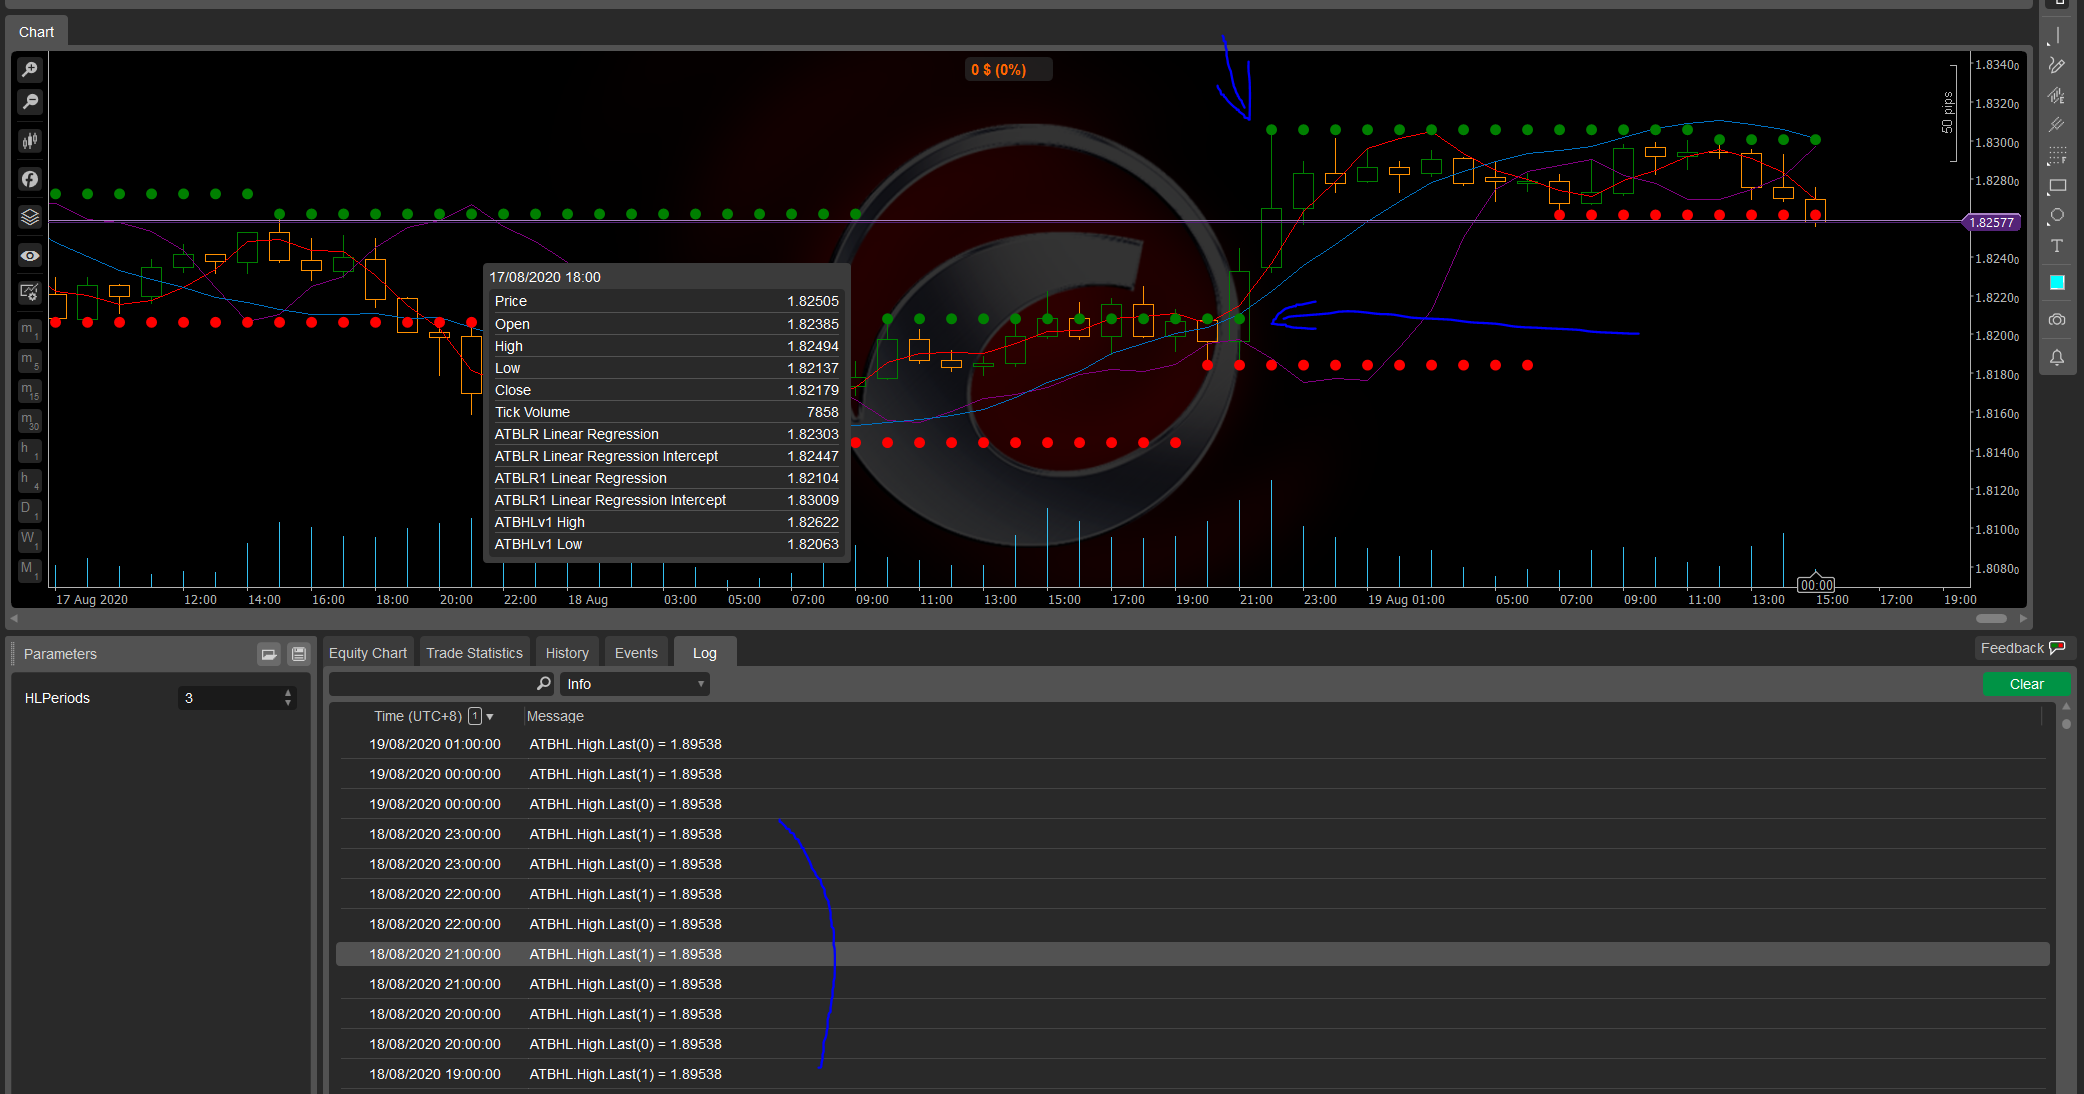Click the Chart tab

click(x=37, y=32)
